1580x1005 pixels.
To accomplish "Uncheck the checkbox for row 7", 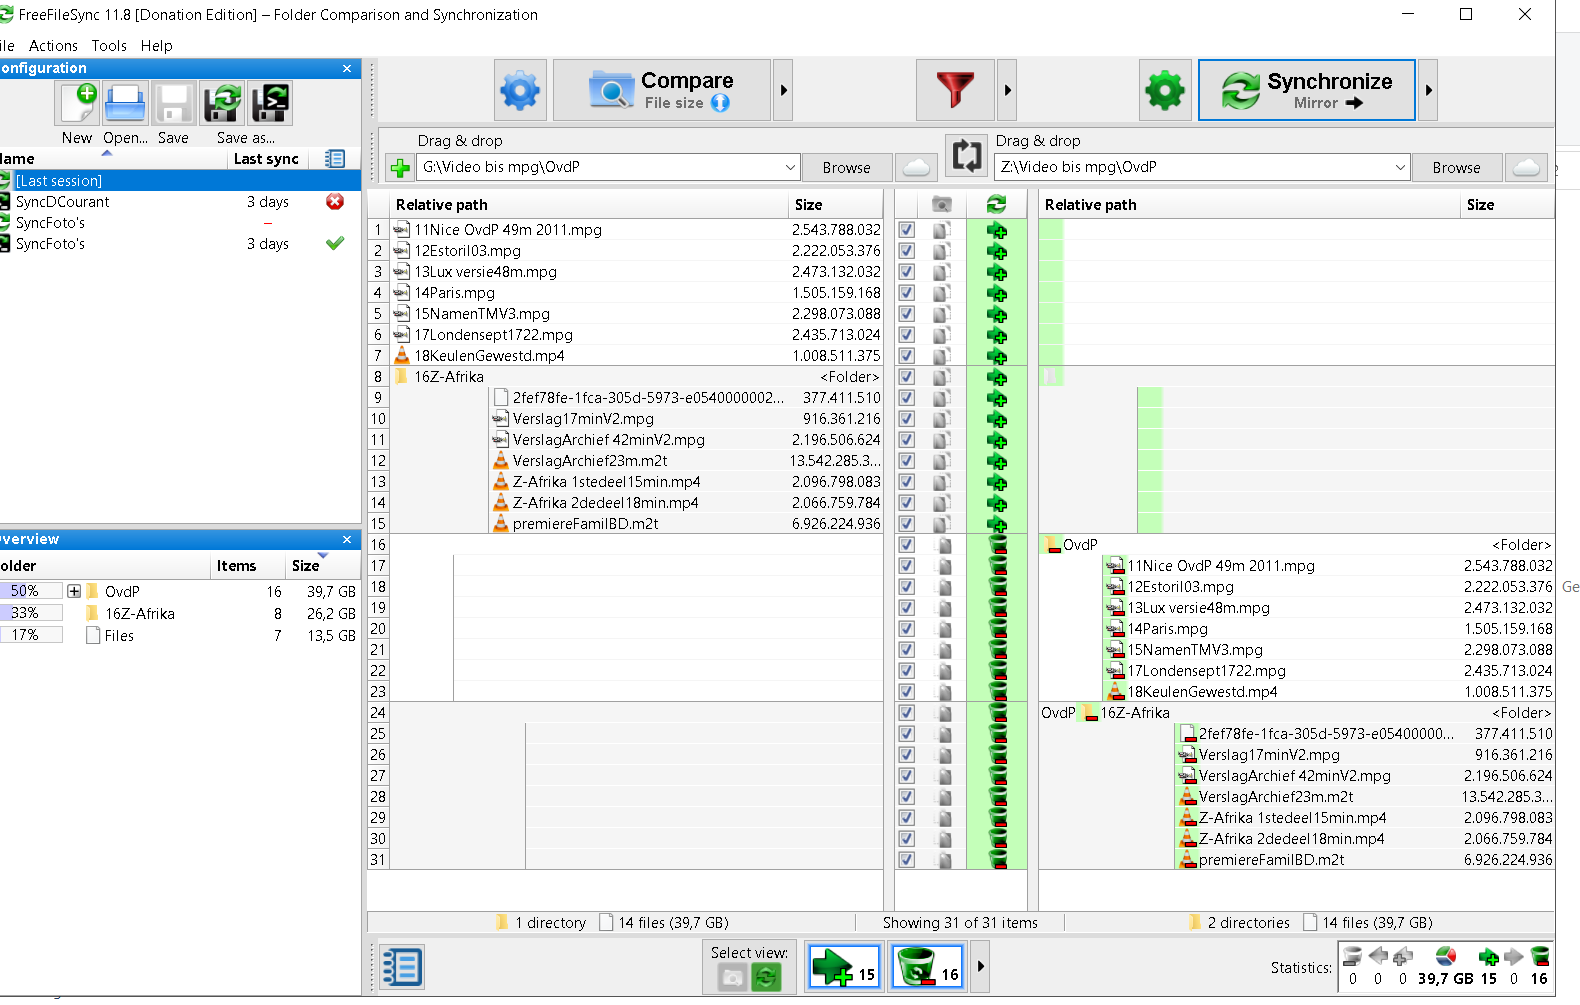I will [x=906, y=356].
